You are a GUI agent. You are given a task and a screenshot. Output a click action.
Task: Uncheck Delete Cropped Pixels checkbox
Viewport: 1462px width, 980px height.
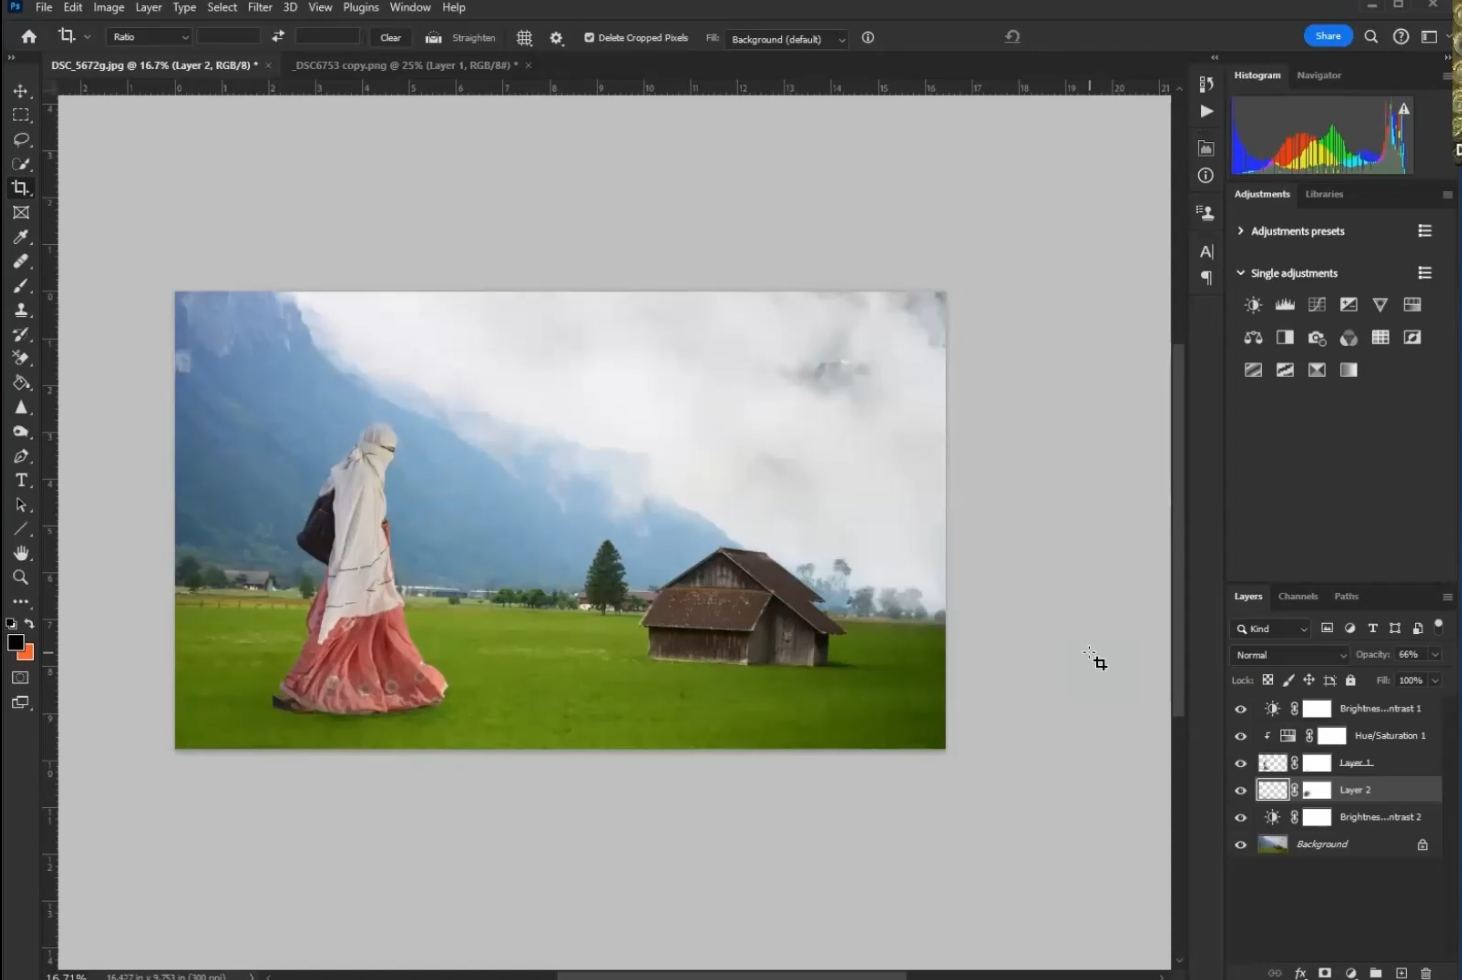click(x=589, y=38)
